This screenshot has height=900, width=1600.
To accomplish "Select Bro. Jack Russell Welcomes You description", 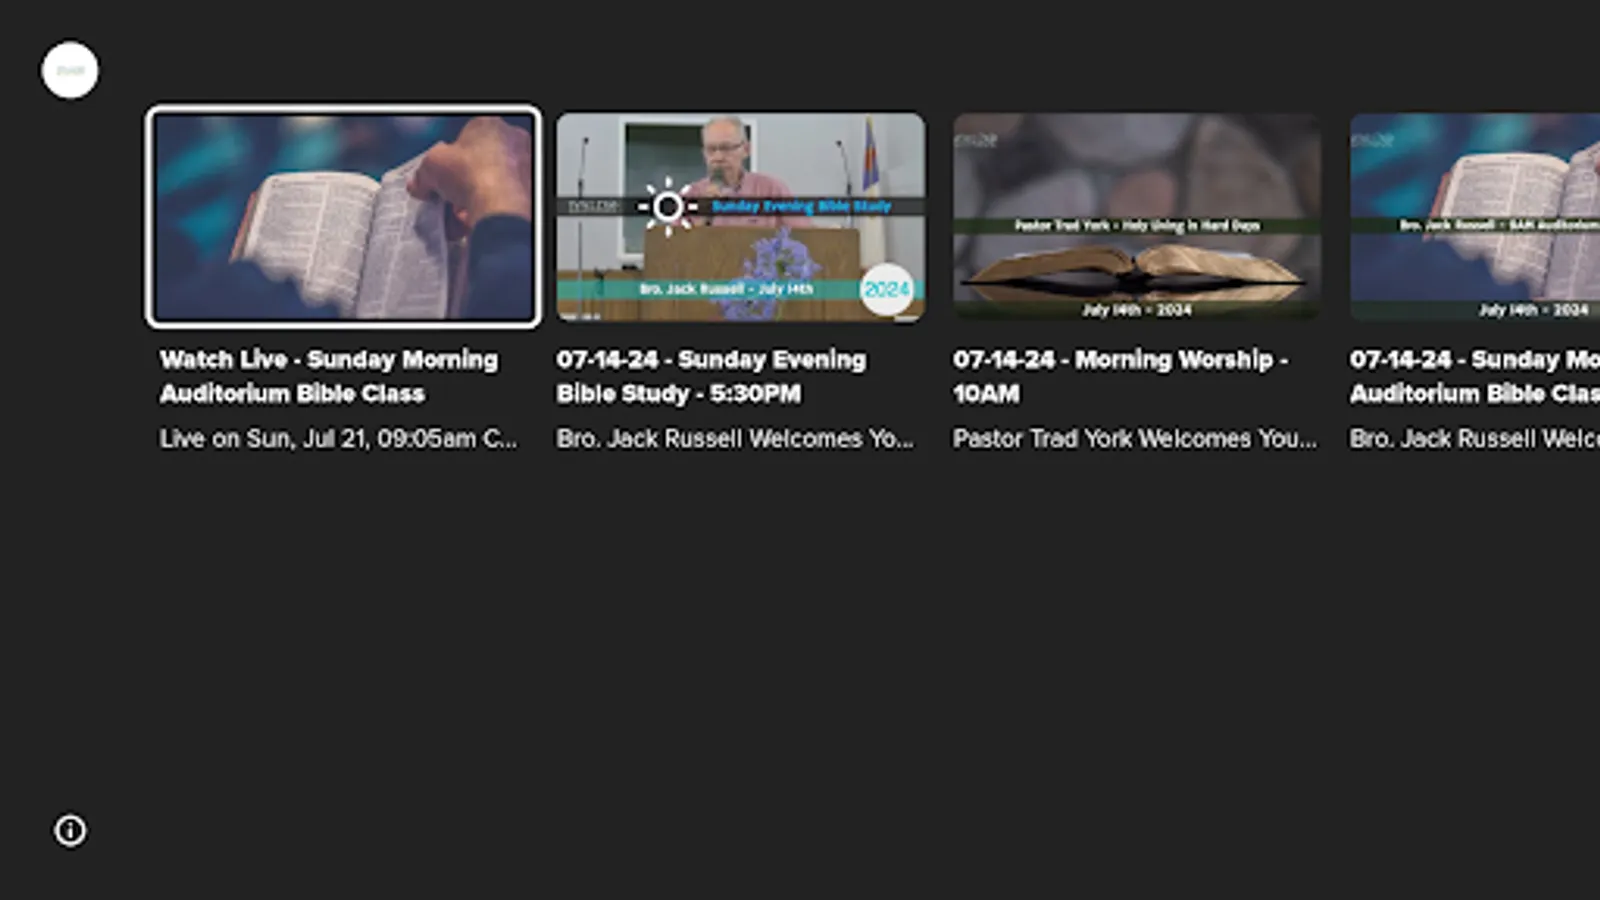I will click(737, 438).
